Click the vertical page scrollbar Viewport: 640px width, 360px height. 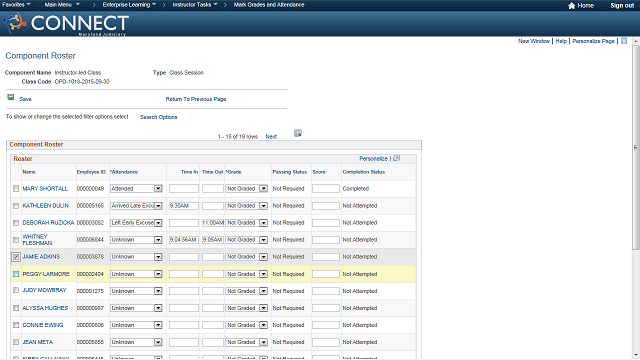coord(636,147)
